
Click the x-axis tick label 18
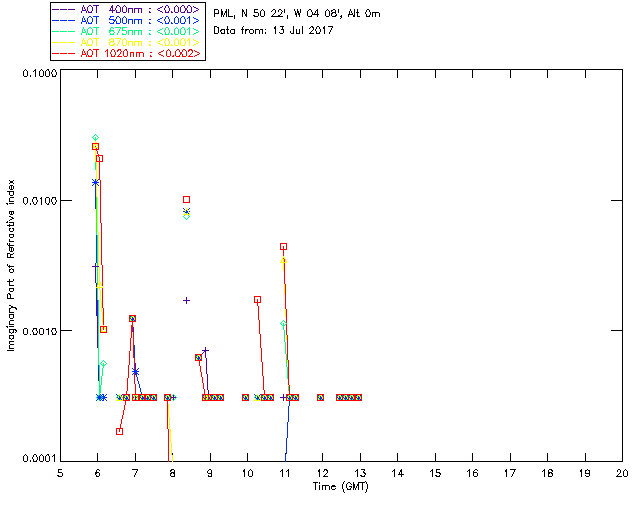[x=547, y=473]
